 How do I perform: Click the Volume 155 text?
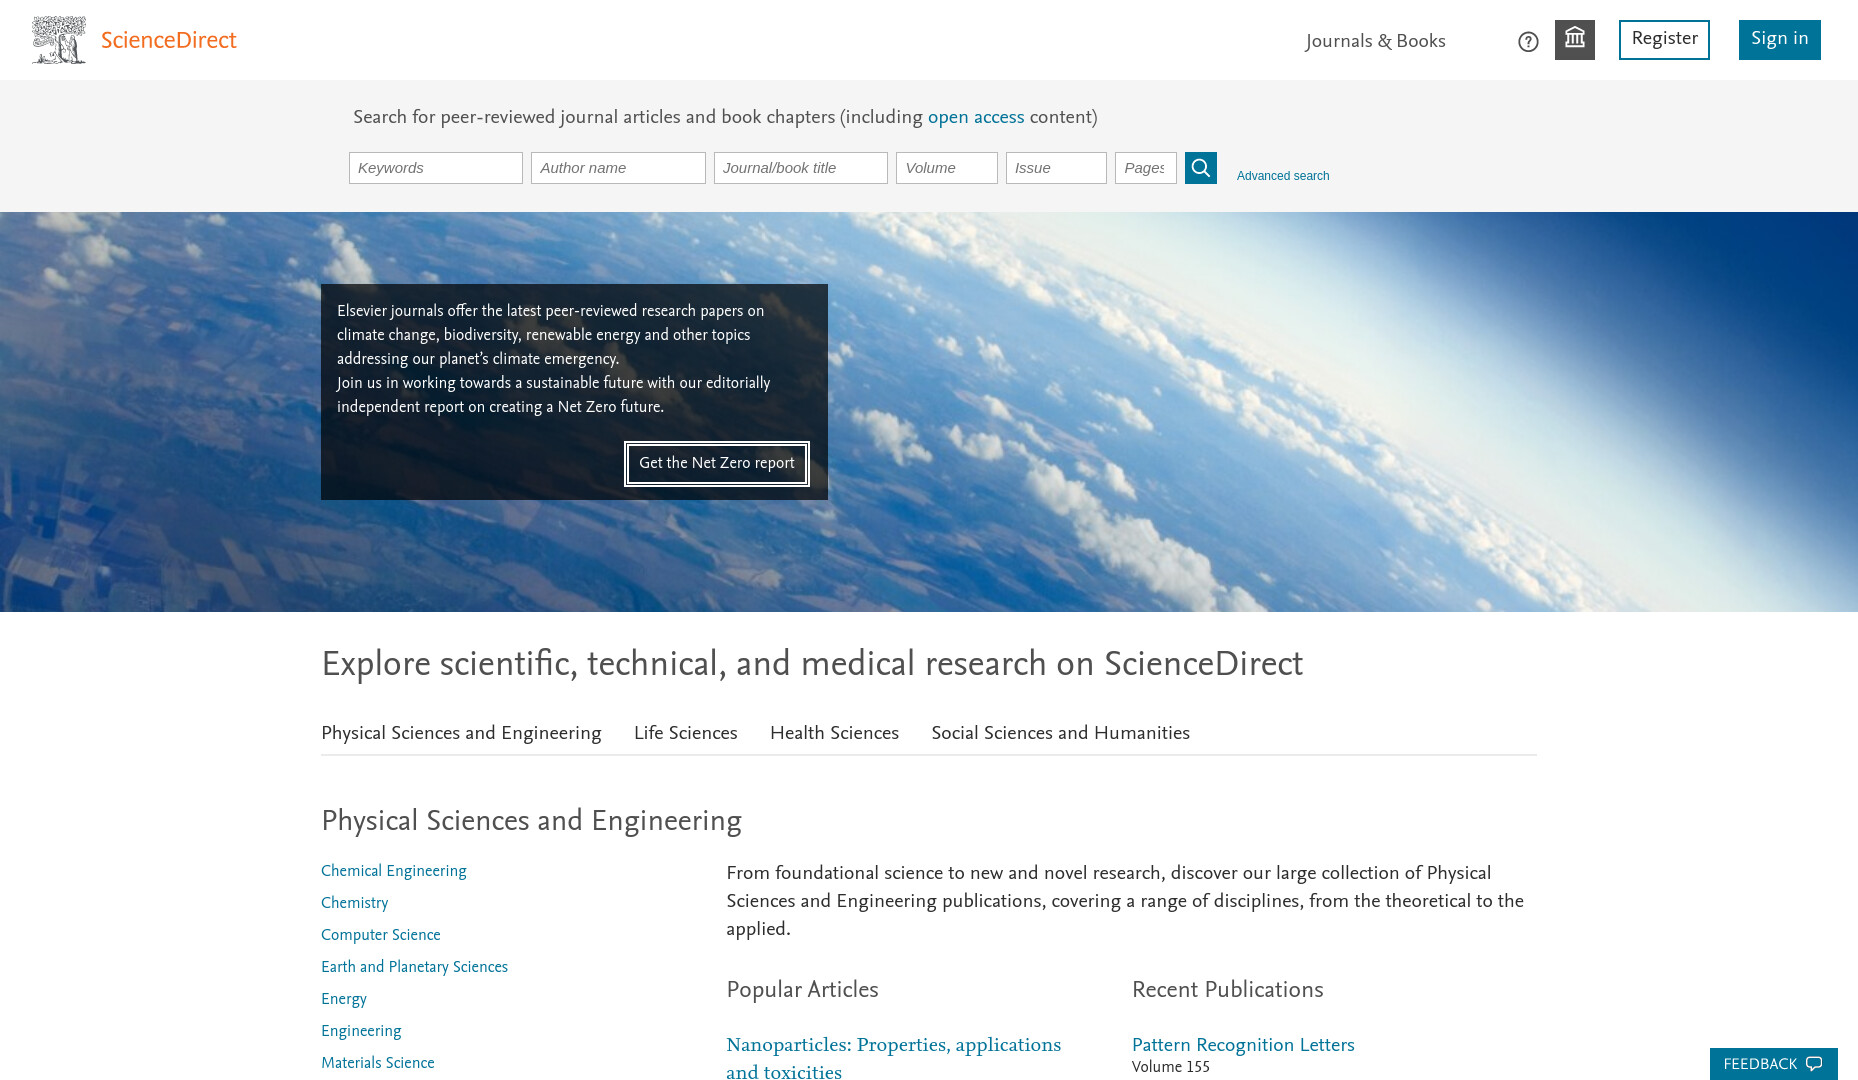point(1171,1067)
